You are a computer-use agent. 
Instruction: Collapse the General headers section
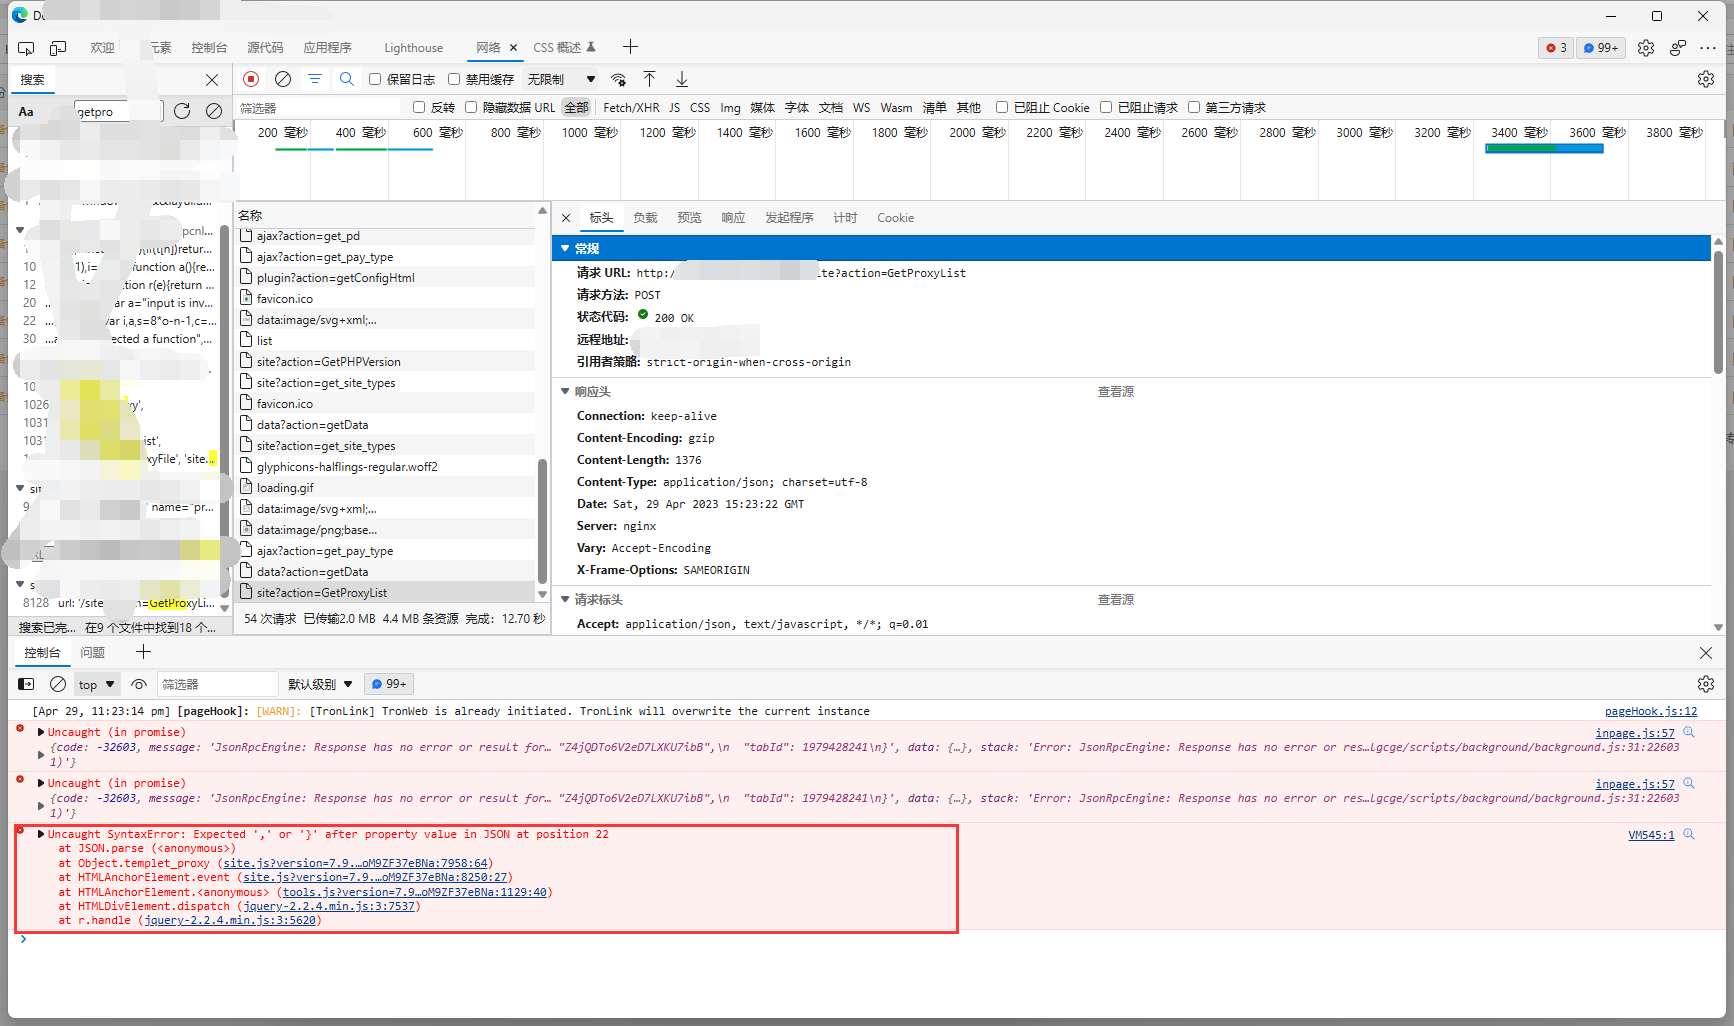click(x=565, y=248)
